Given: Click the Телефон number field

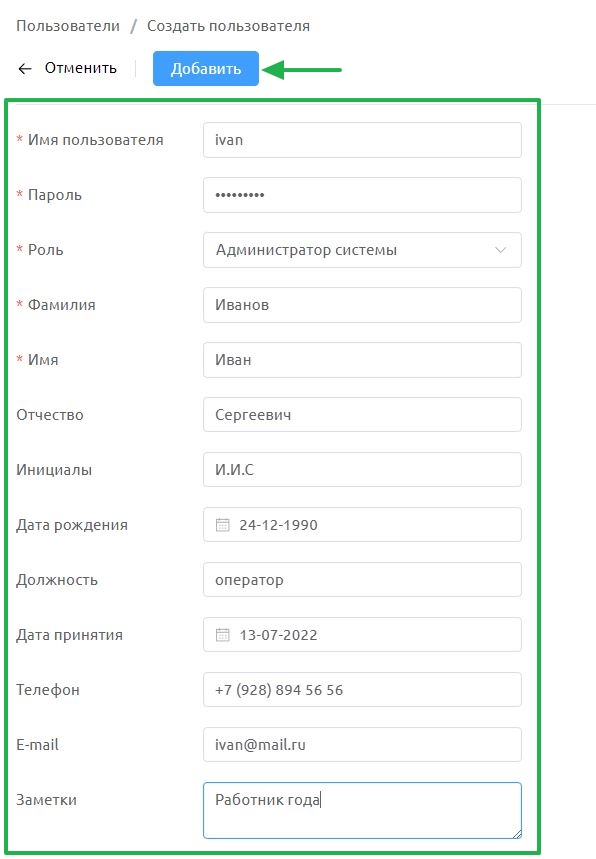Looking at the screenshot, I should (362, 690).
